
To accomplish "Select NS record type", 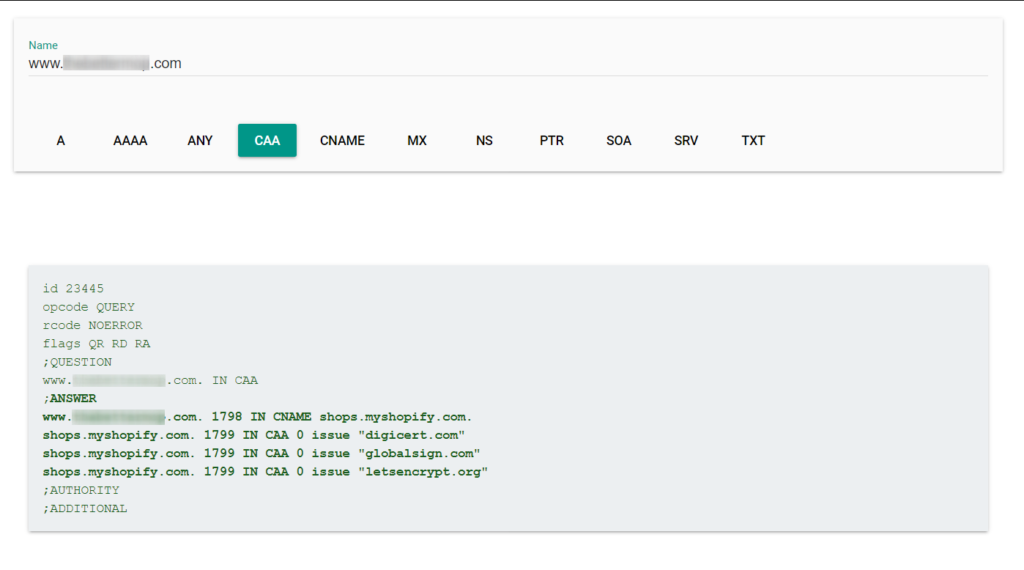I will click(485, 141).
